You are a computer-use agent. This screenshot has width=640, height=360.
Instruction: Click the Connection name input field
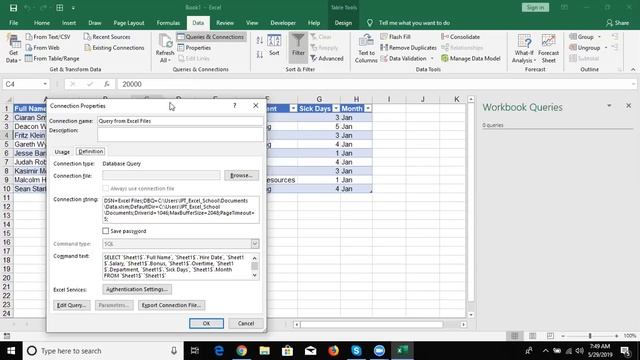(180, 121)
